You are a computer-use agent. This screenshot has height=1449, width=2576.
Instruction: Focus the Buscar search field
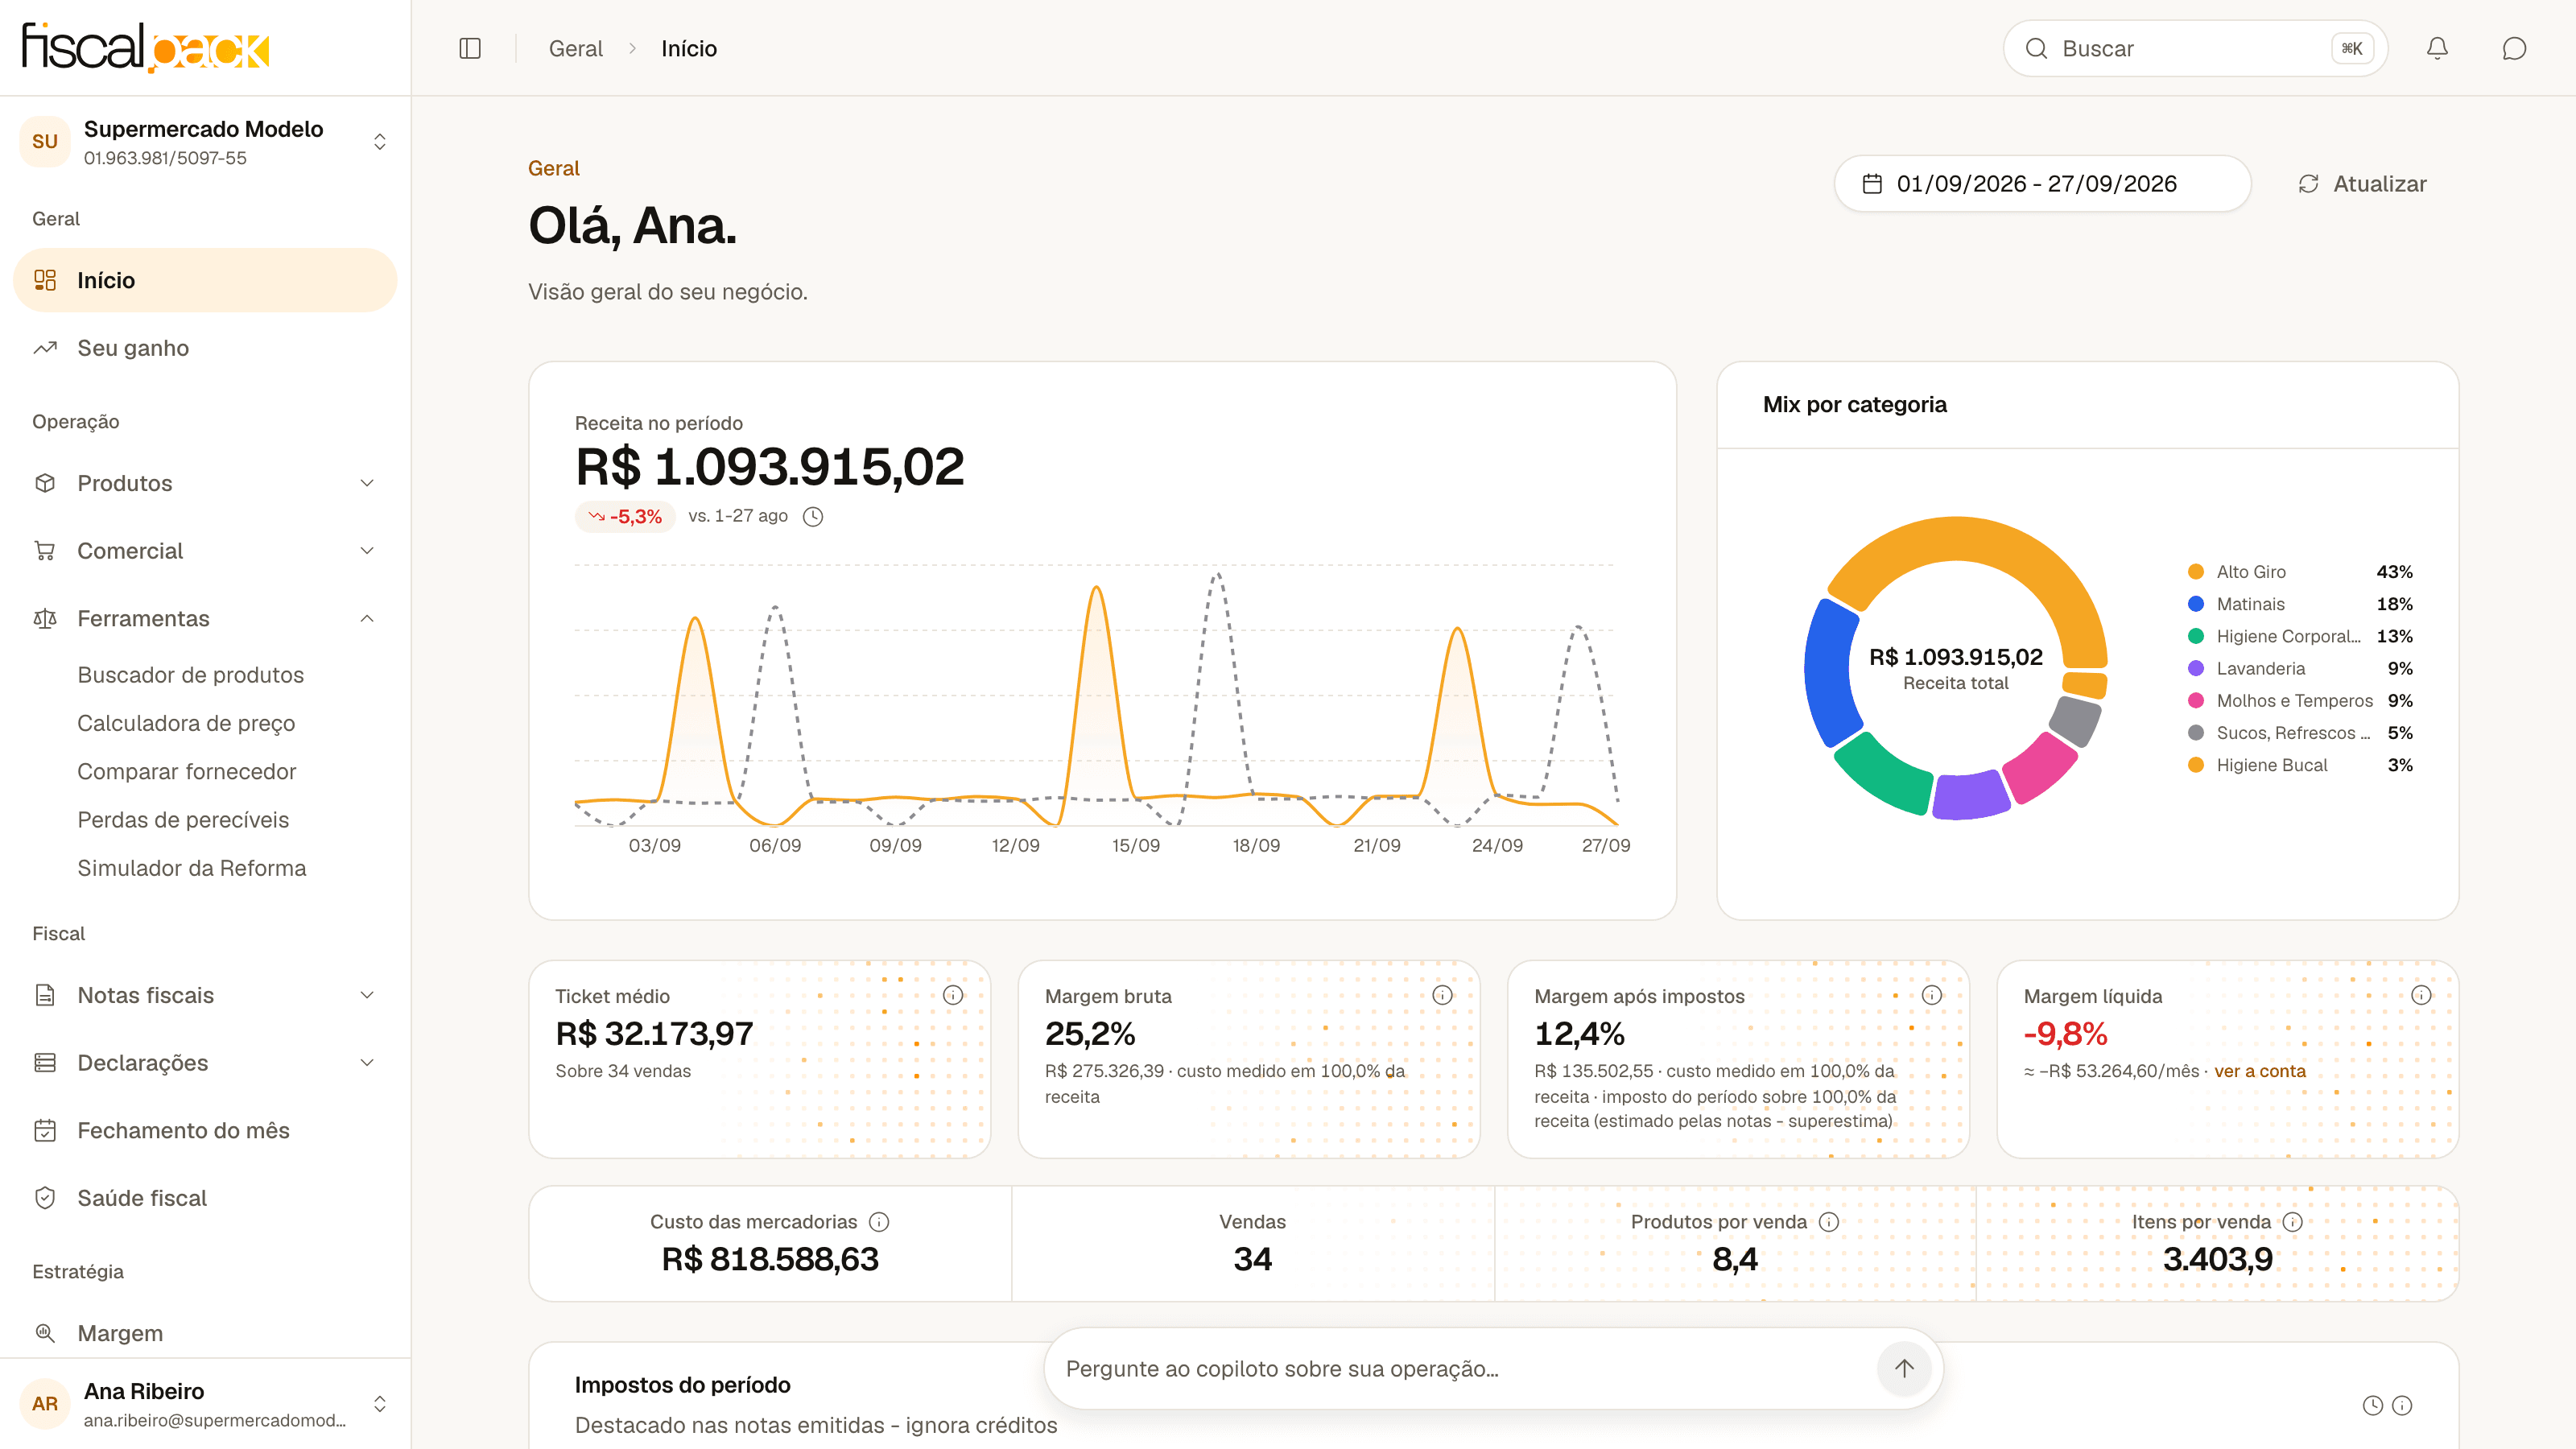coord(2195,48)
